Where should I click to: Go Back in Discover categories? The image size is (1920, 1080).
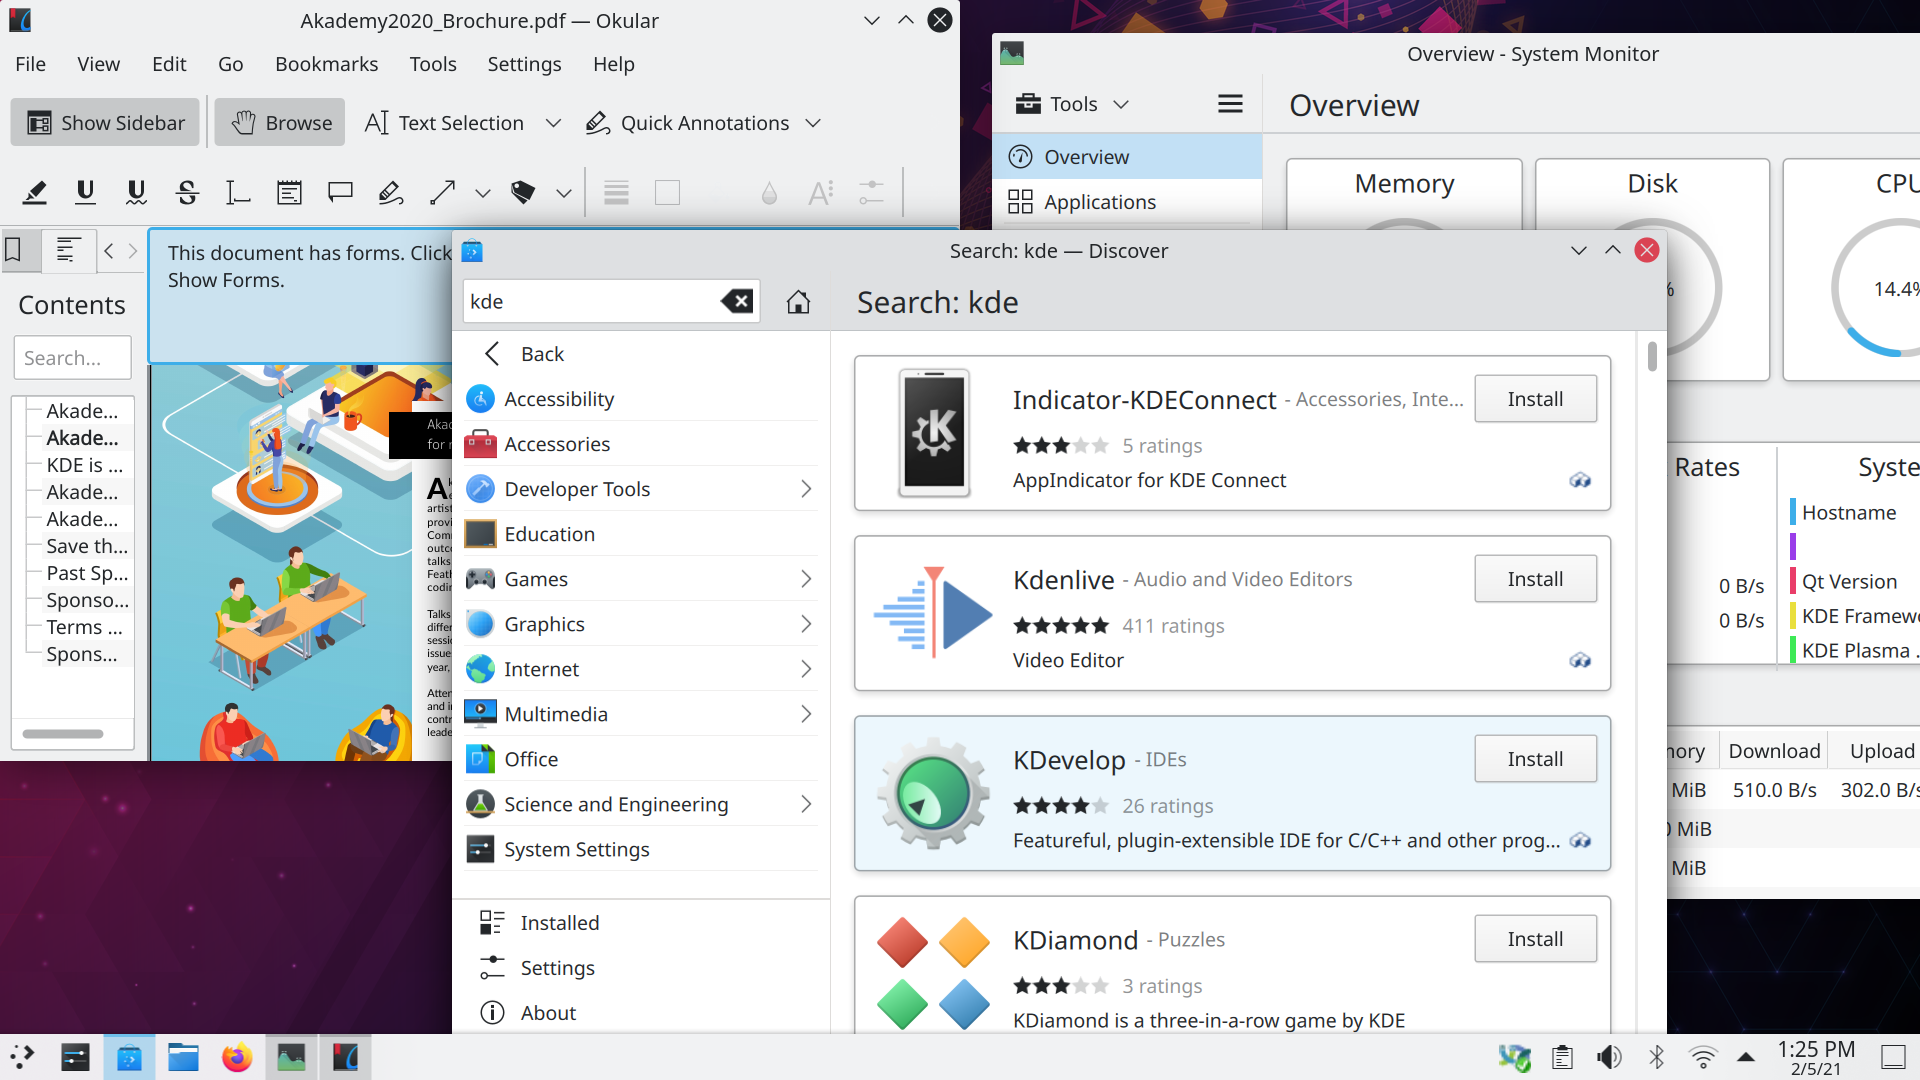[x=641, y=354]
